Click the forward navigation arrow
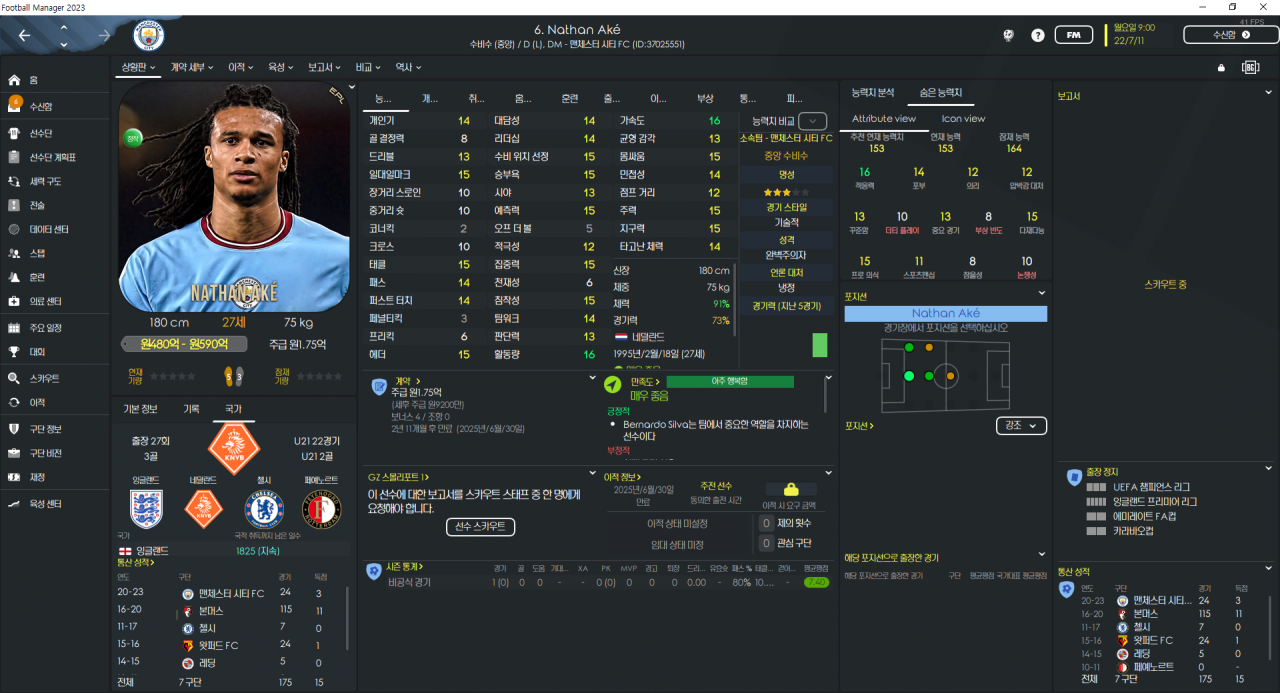This screenshot has height=693, width=1280. (104, 35)
